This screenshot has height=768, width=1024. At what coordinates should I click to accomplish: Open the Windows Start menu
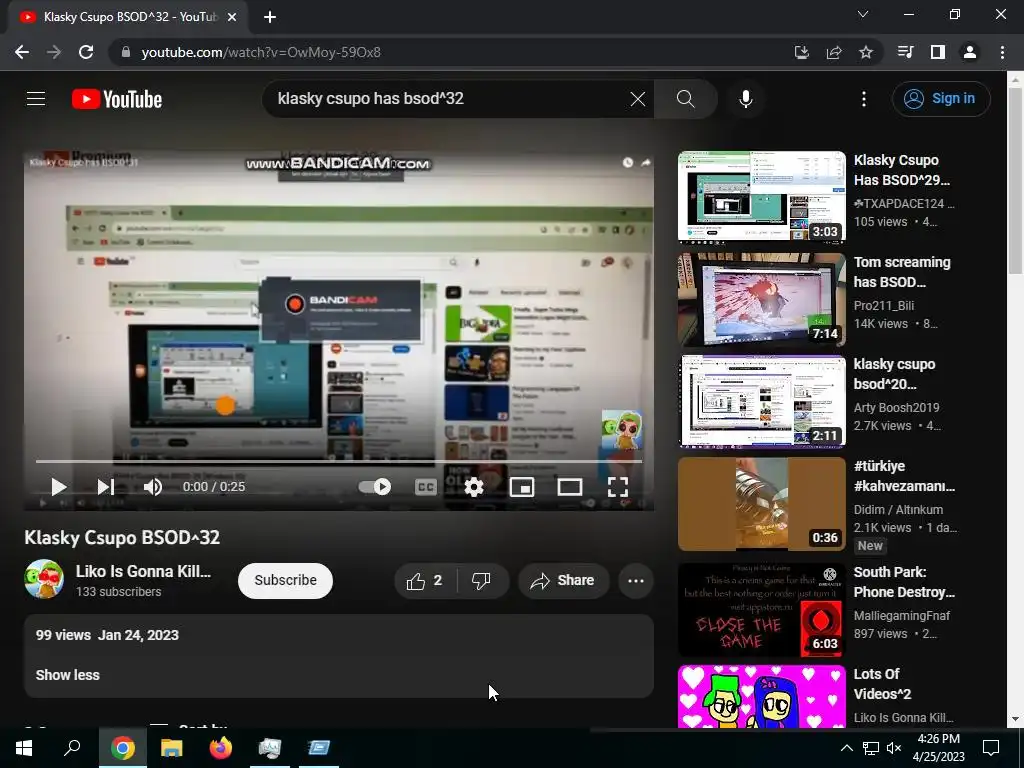24,748
